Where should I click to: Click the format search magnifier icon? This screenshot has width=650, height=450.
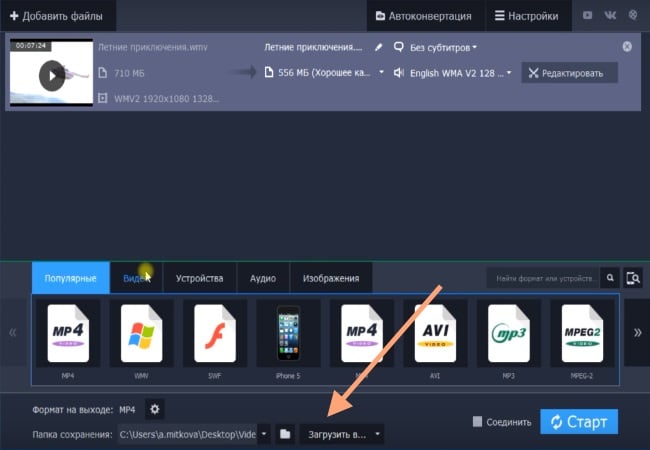coord(610,278)
